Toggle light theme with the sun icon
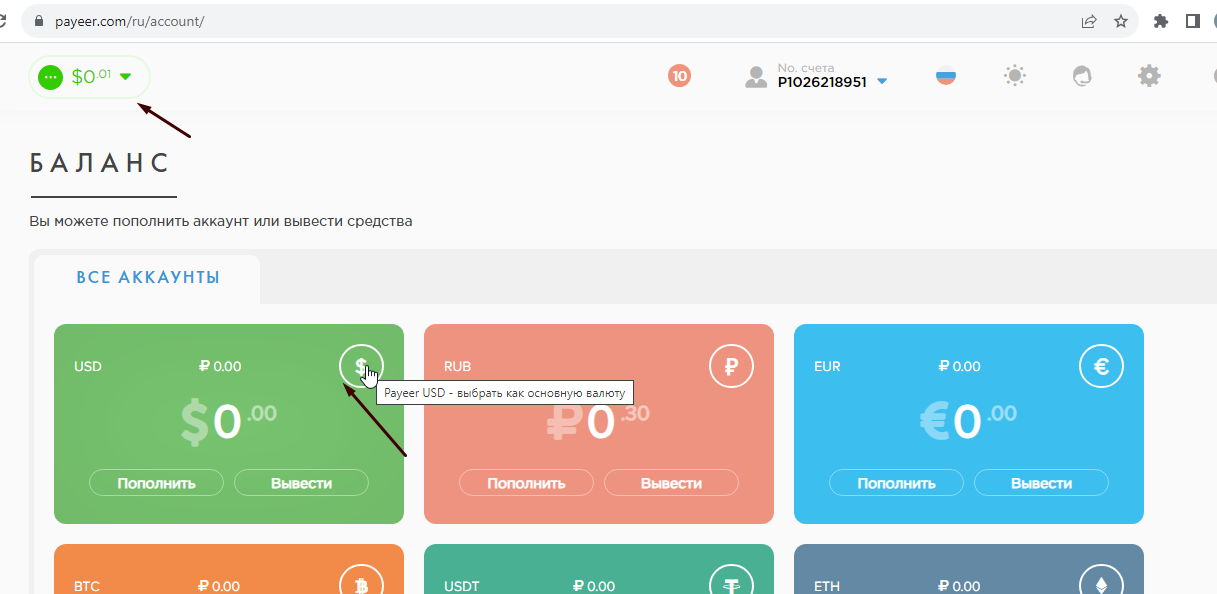 click(1015, 75)
